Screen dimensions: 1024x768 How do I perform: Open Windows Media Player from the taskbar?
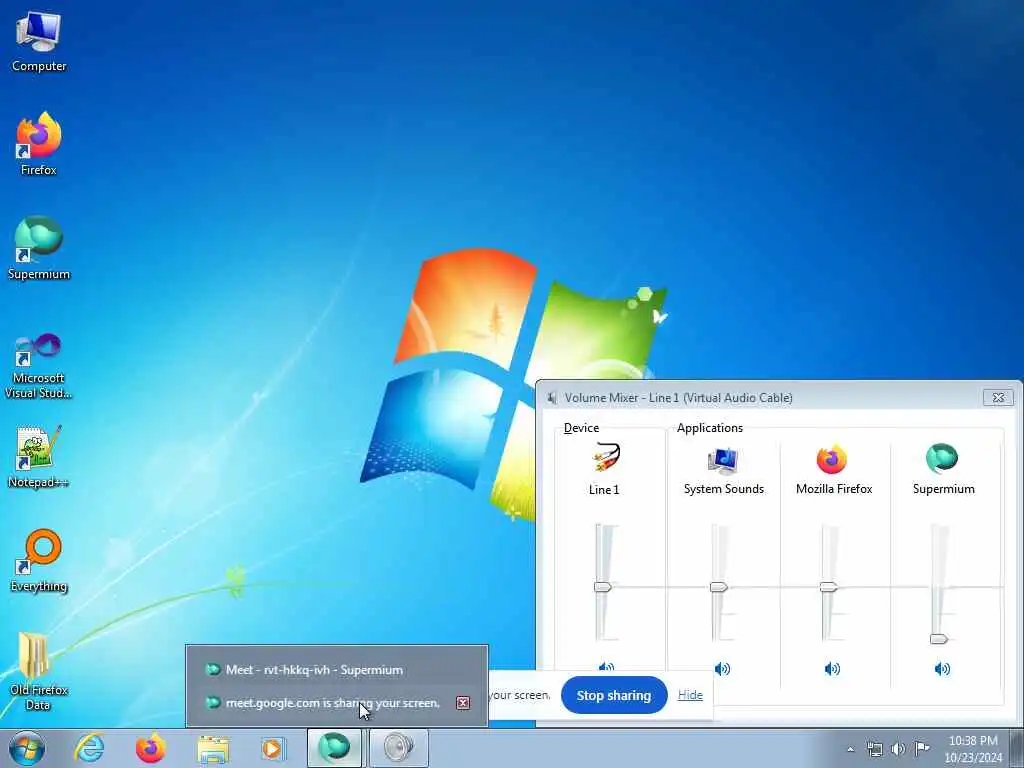(272, 748)
